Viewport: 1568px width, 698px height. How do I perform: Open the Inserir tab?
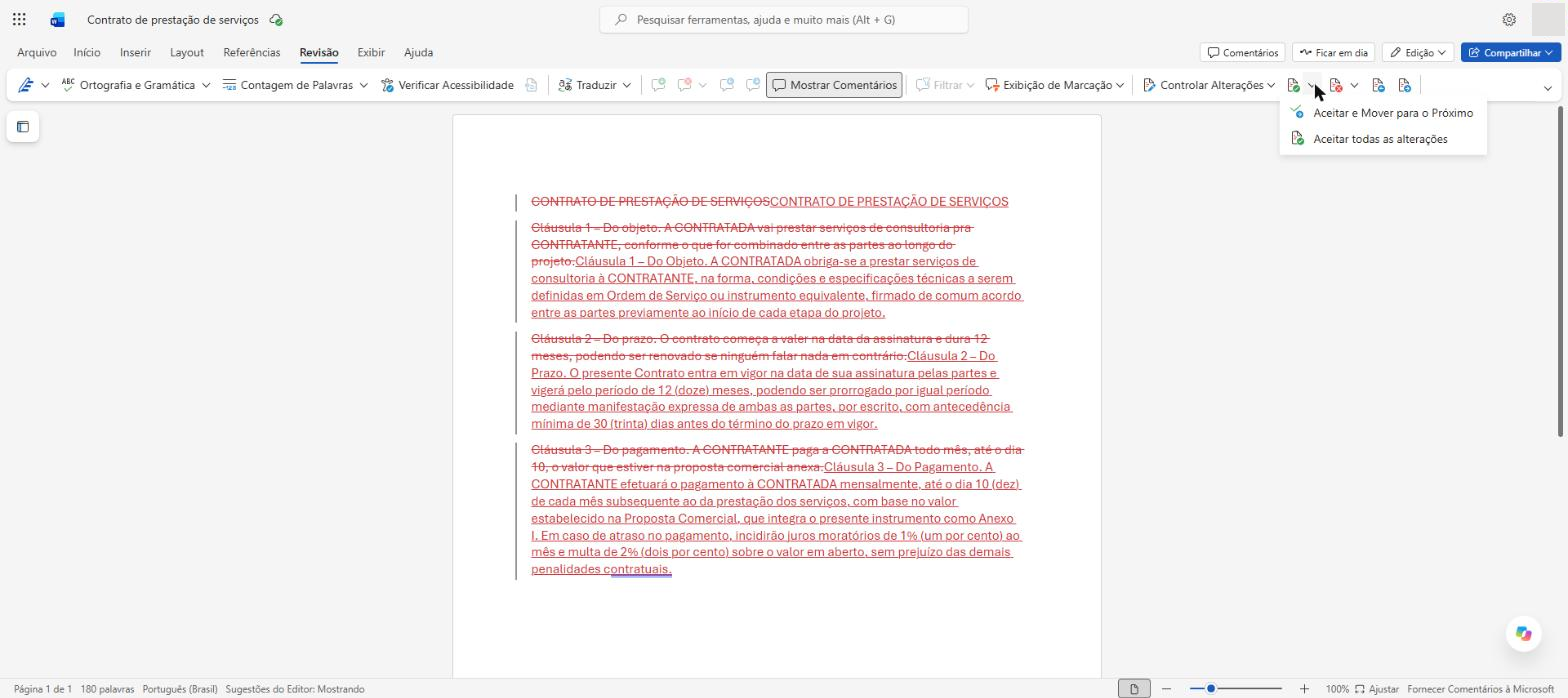(x=135, y=52)
